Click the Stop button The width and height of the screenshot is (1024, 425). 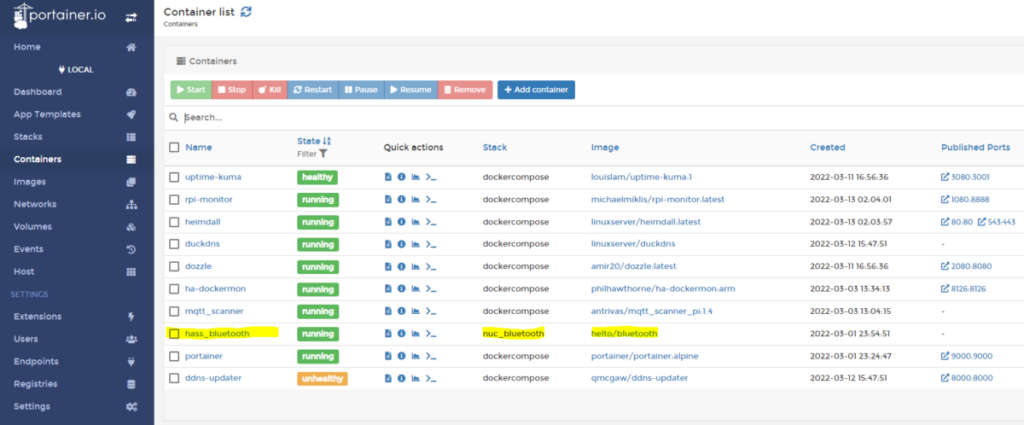(232, 90)
